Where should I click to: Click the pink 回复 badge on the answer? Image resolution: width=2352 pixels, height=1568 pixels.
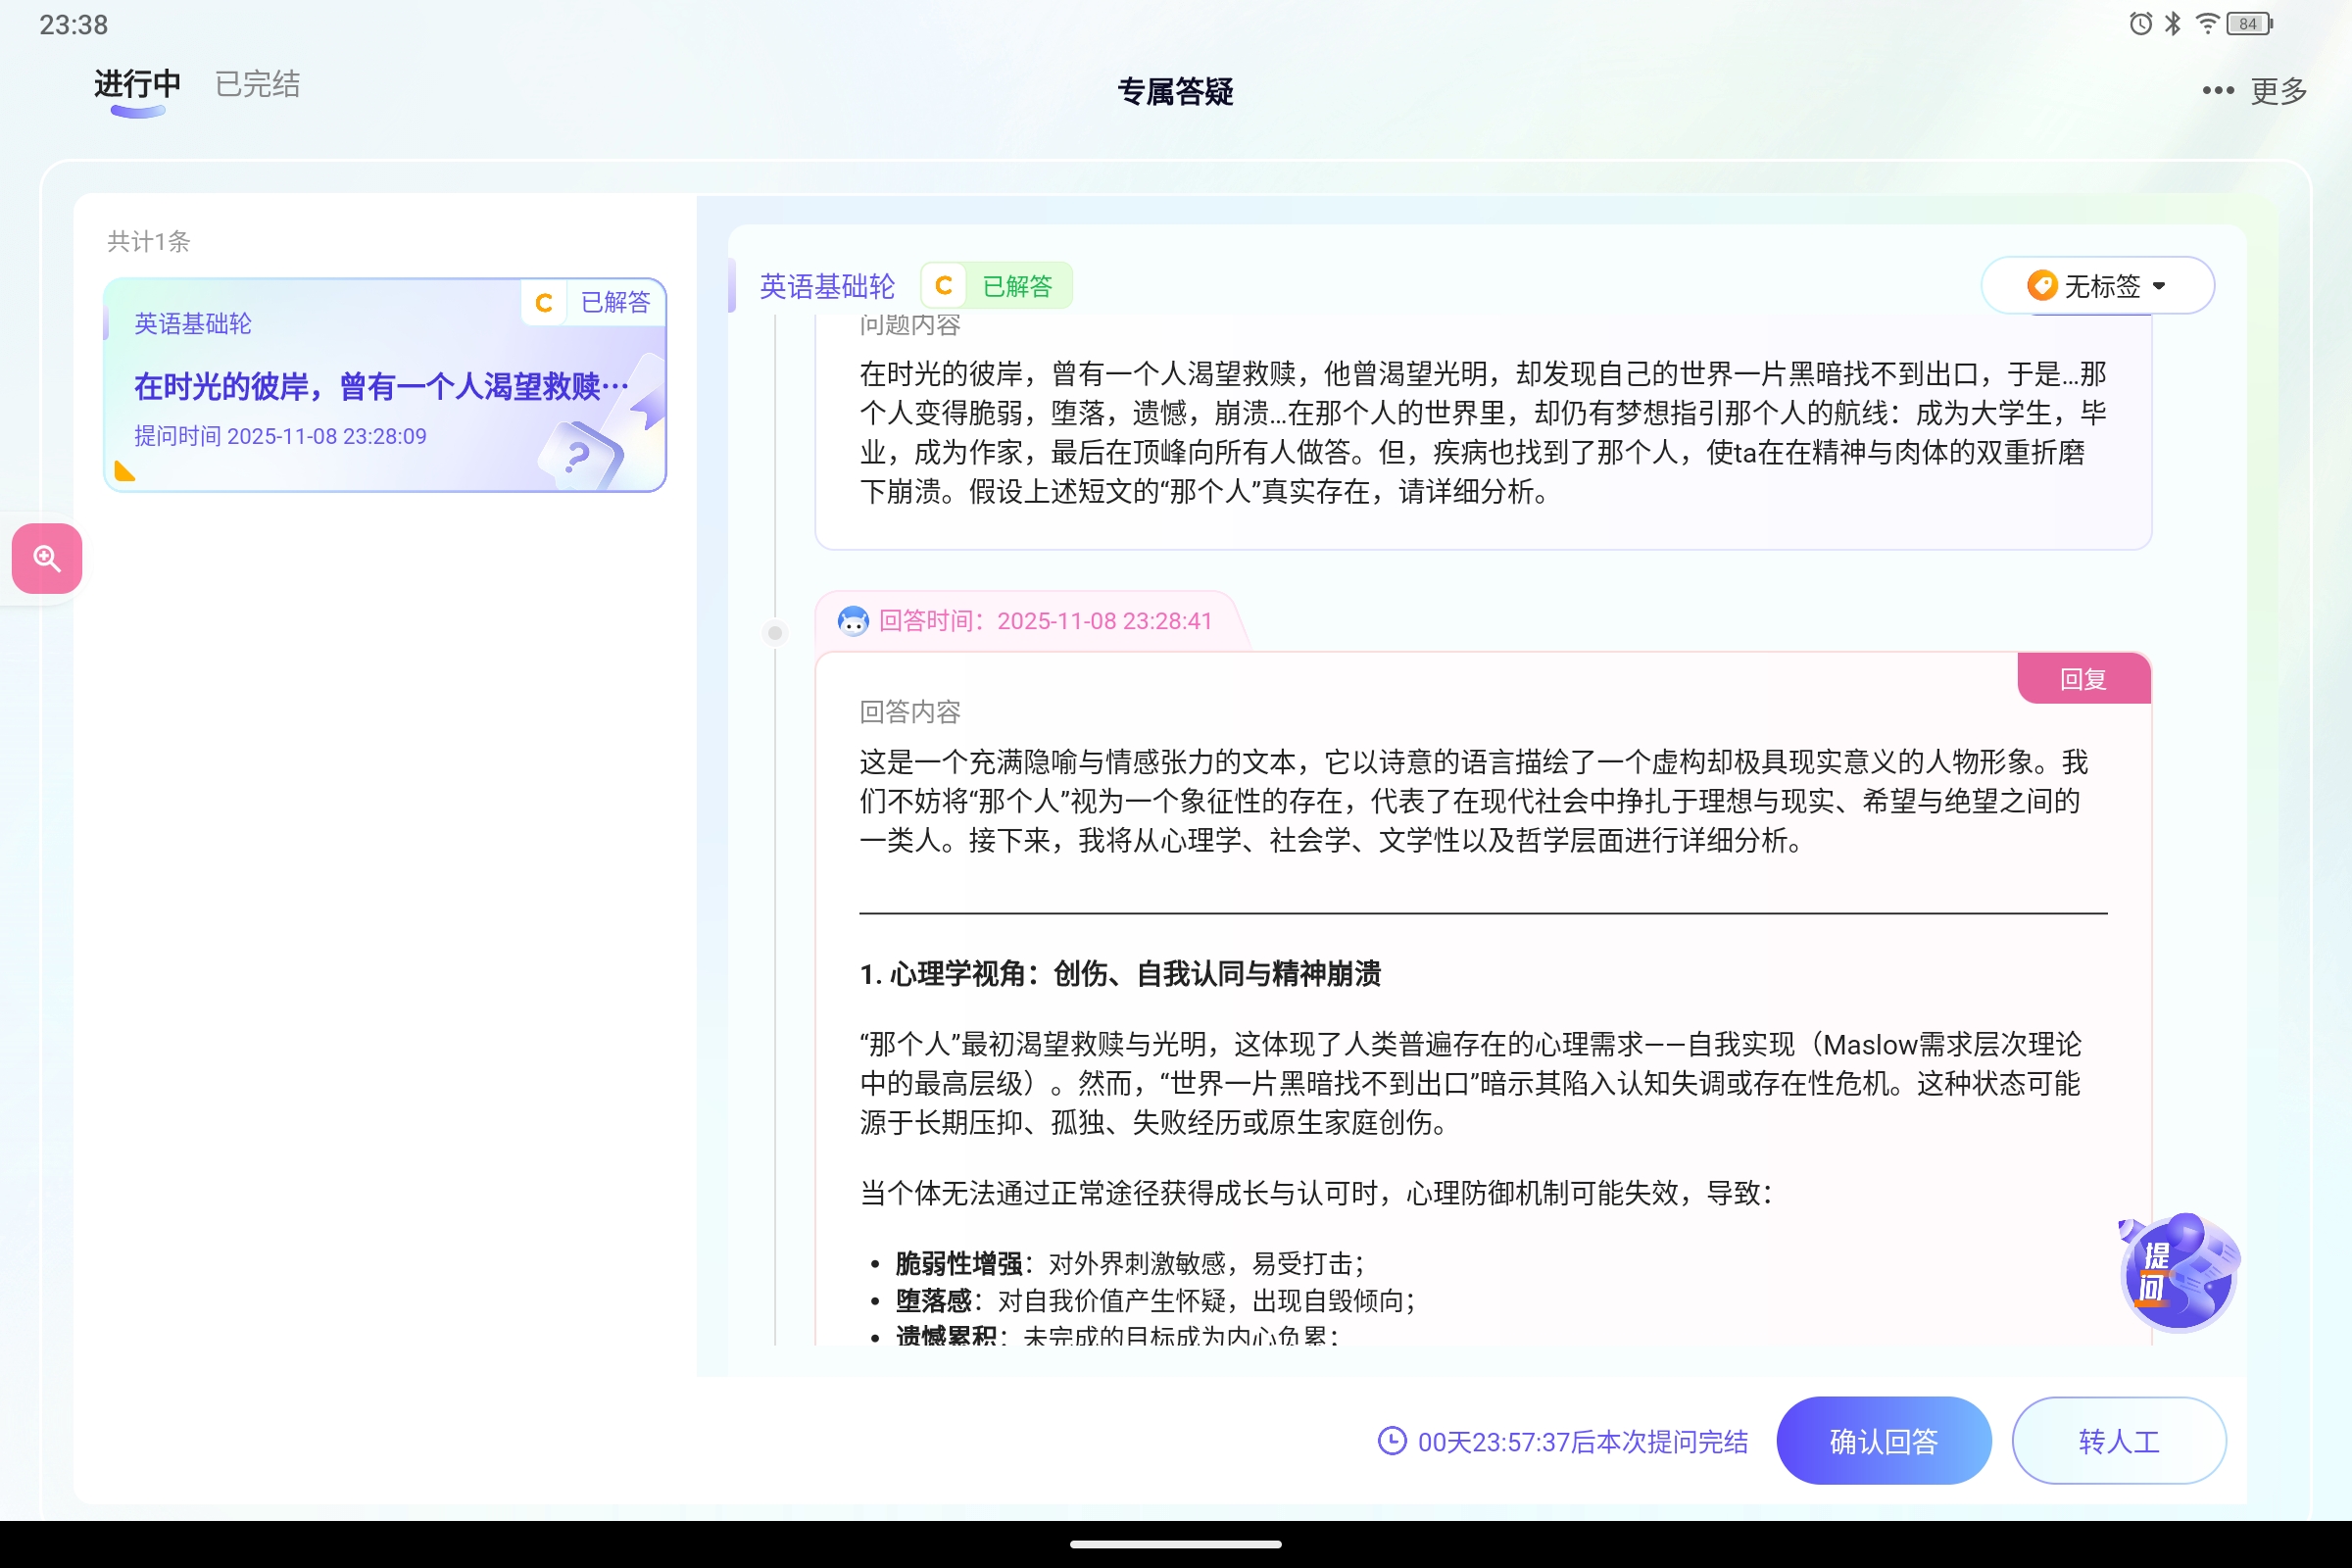pos(2084,678)
